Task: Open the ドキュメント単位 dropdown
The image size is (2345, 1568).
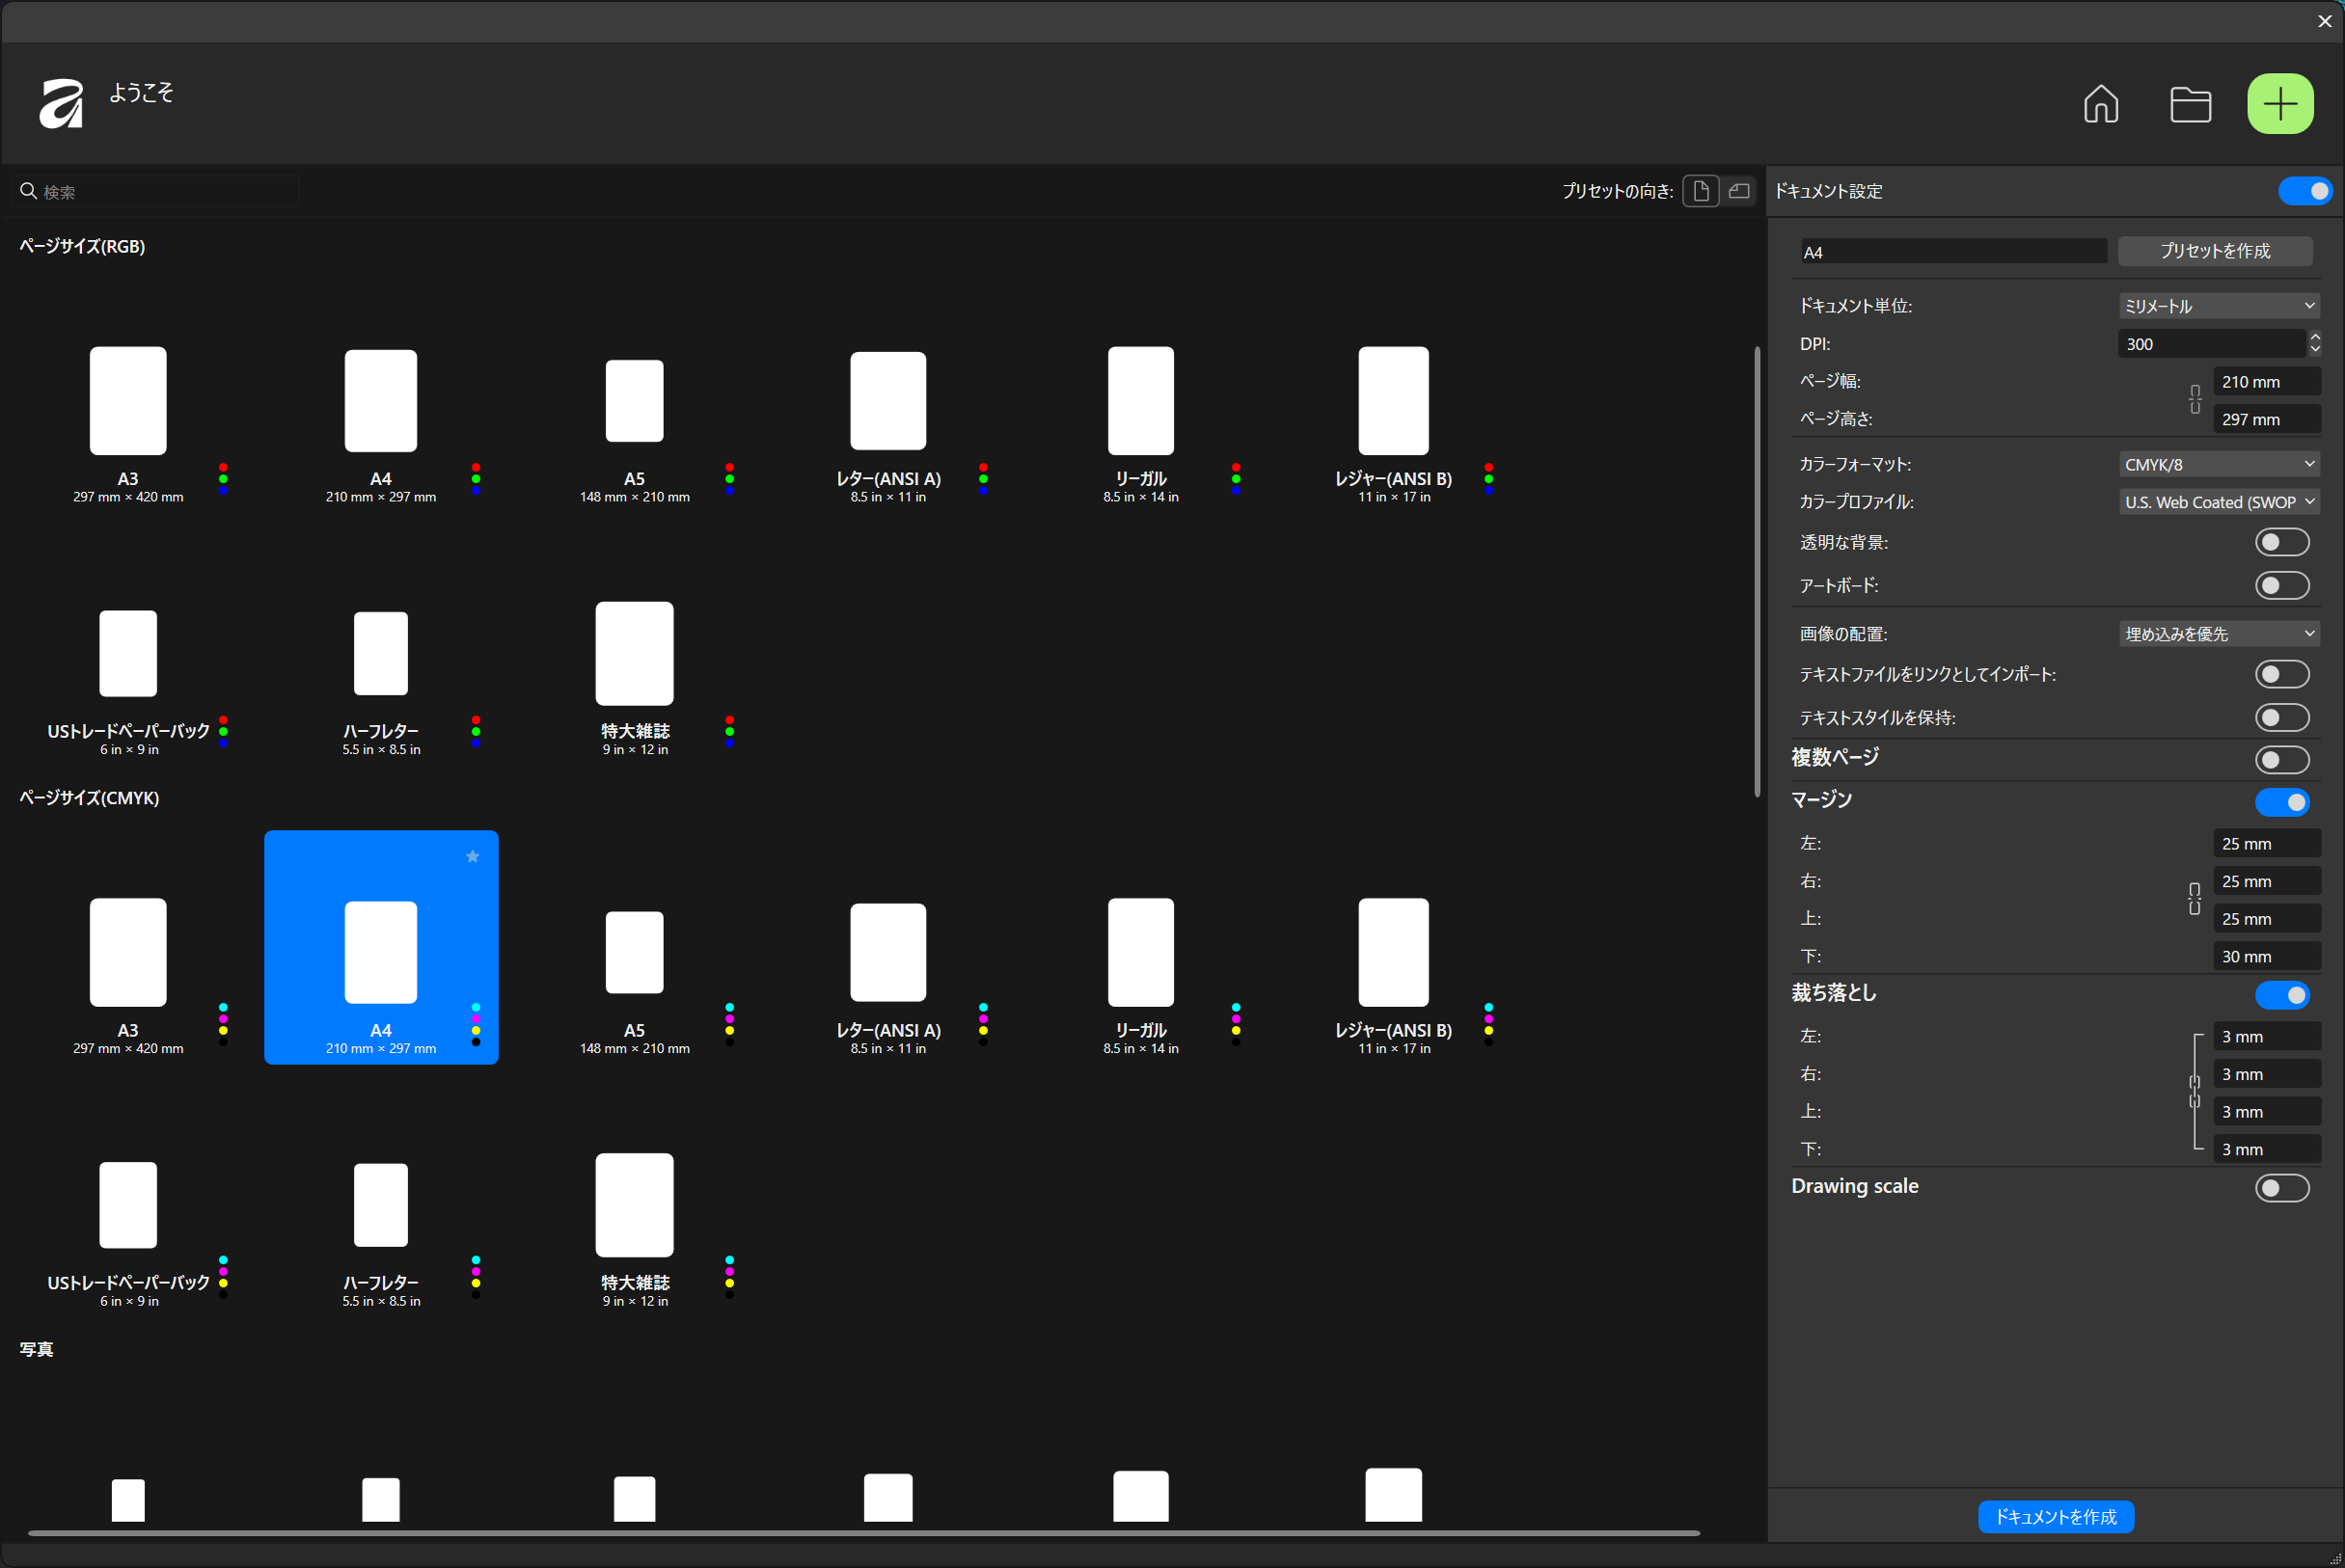Action: click(x=2218, y=306)
